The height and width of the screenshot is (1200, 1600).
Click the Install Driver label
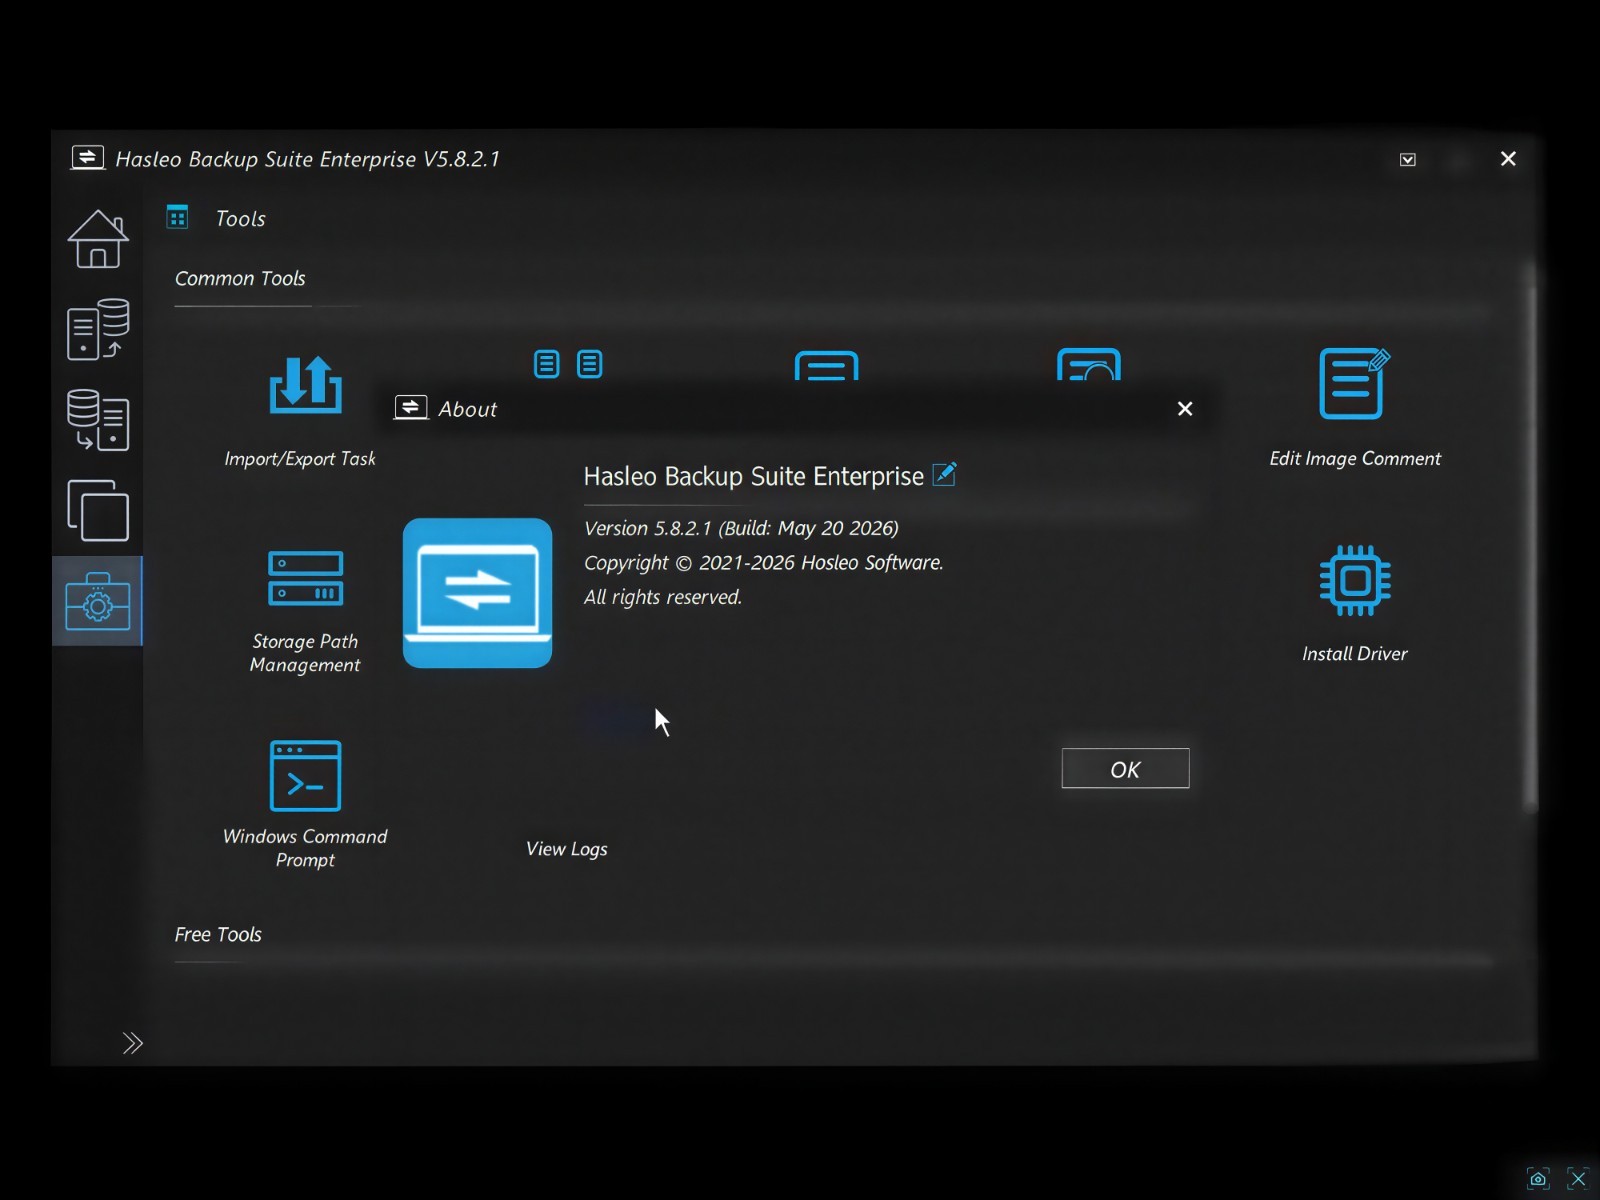pos(1354,654)
